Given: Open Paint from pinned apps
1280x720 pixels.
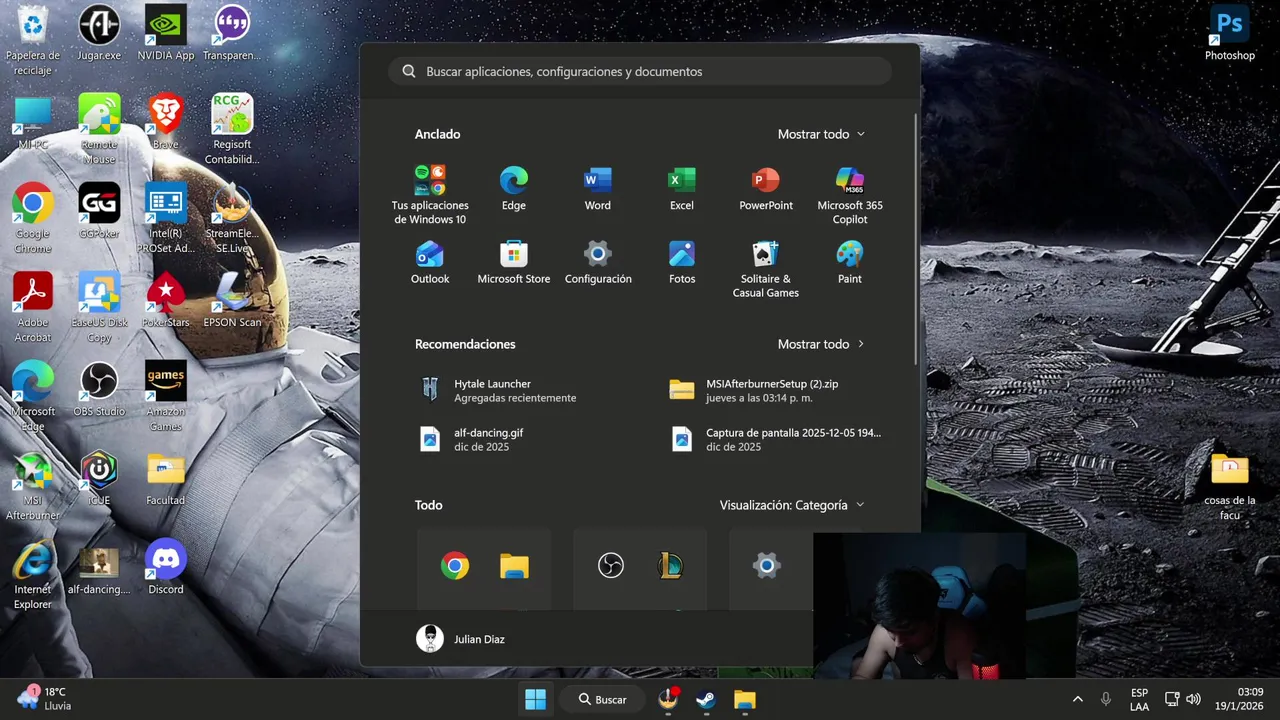Looking at the screenshot, I should tap(850, 262).
